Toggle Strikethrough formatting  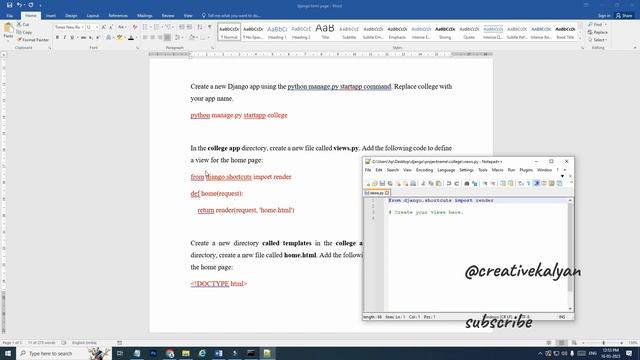point(83,38)
